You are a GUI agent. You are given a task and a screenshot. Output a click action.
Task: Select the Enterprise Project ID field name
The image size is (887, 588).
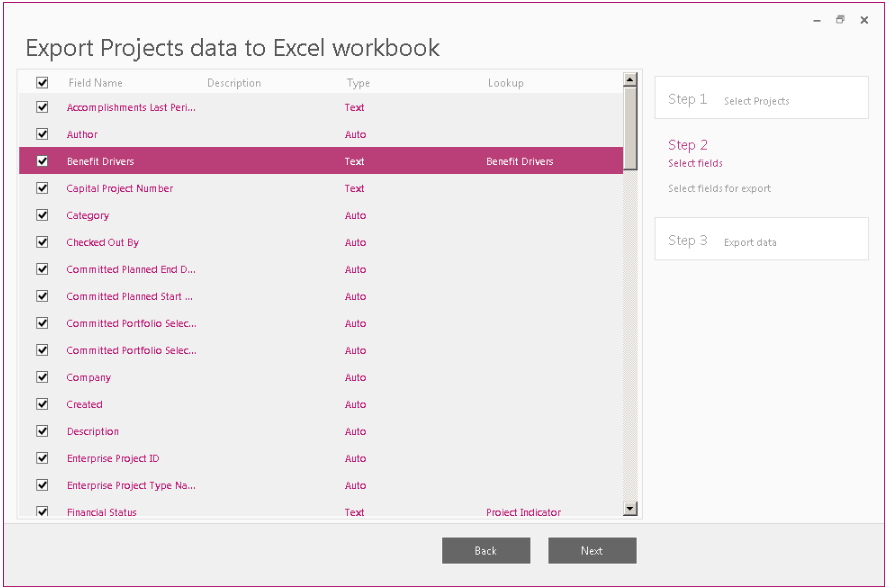tap(113, 458)
